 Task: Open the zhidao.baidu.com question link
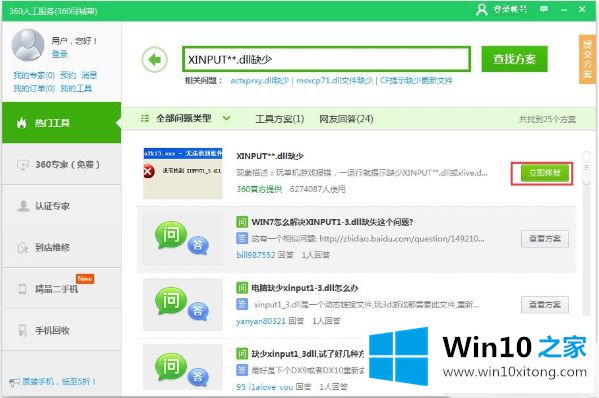[402, 239]
